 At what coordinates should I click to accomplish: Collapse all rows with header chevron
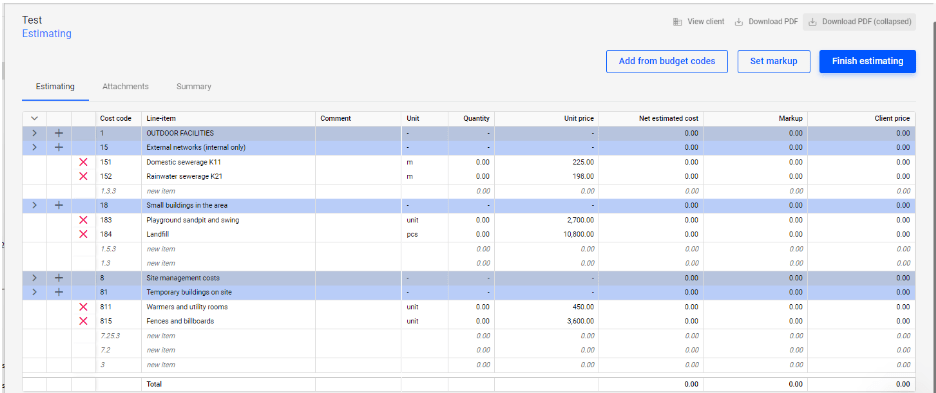tap(34, 118)
